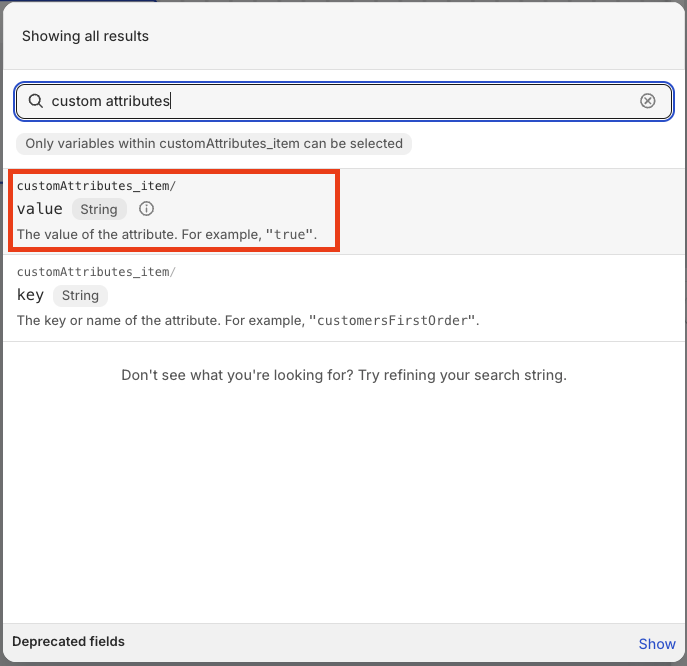The image size is (687, 666).
Task: Click empty area below the refine-search hint
Action: point(343,500)
